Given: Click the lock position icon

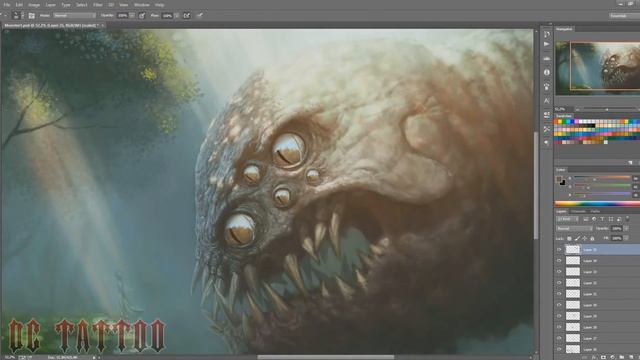Looking at the screenshot, I should [x=584, y=238].
